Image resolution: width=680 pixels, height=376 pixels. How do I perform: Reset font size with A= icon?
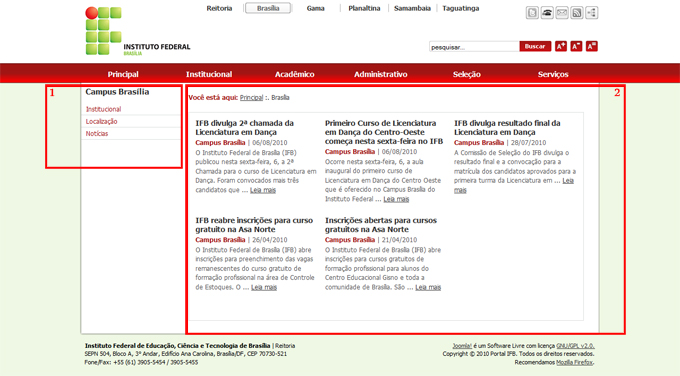click(x=592, y=46)
